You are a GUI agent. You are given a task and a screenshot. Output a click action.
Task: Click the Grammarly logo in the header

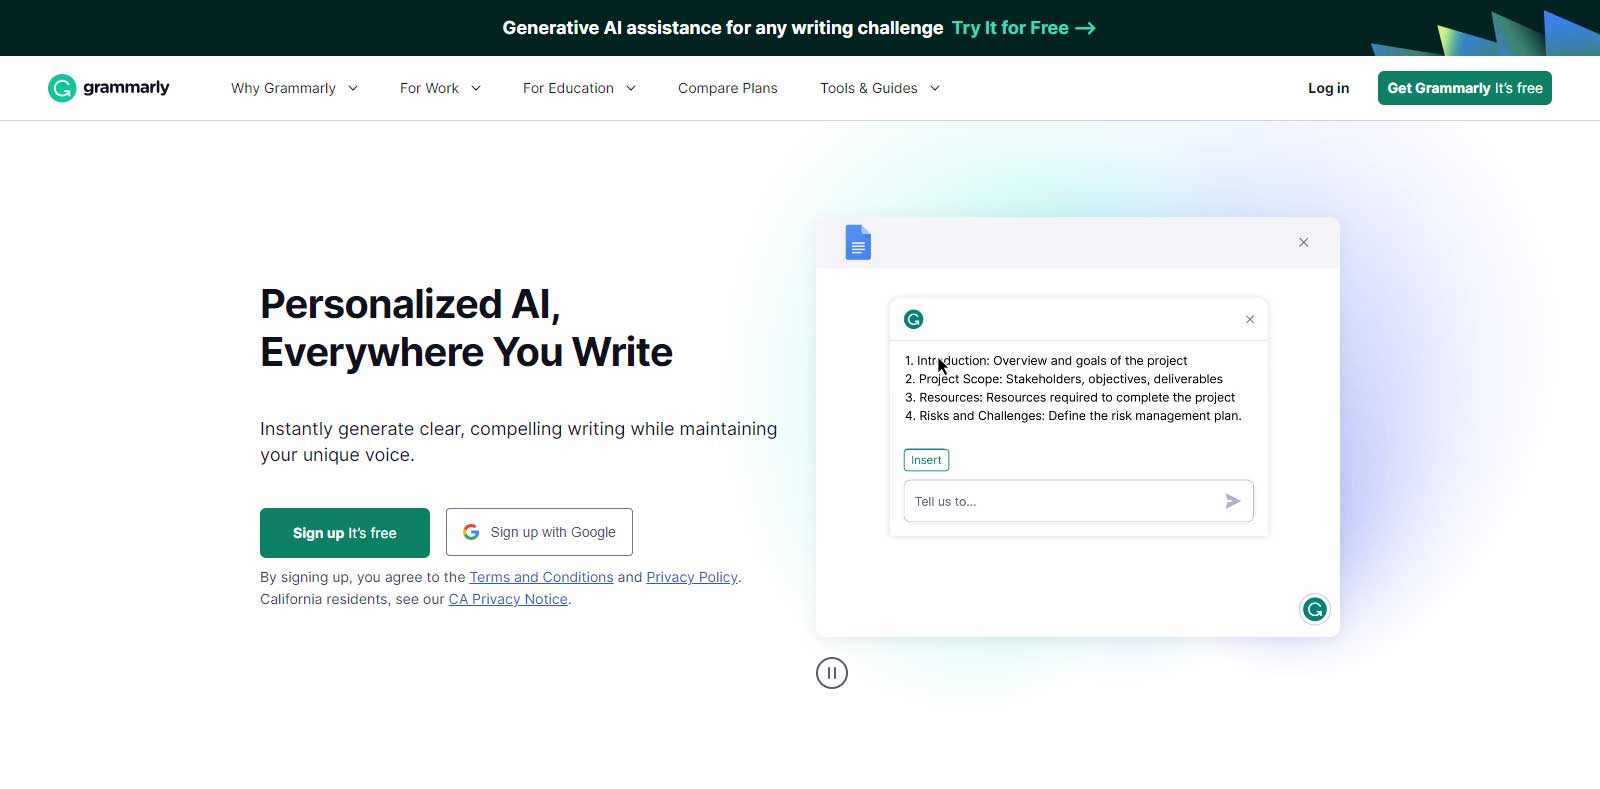point(108,88)
